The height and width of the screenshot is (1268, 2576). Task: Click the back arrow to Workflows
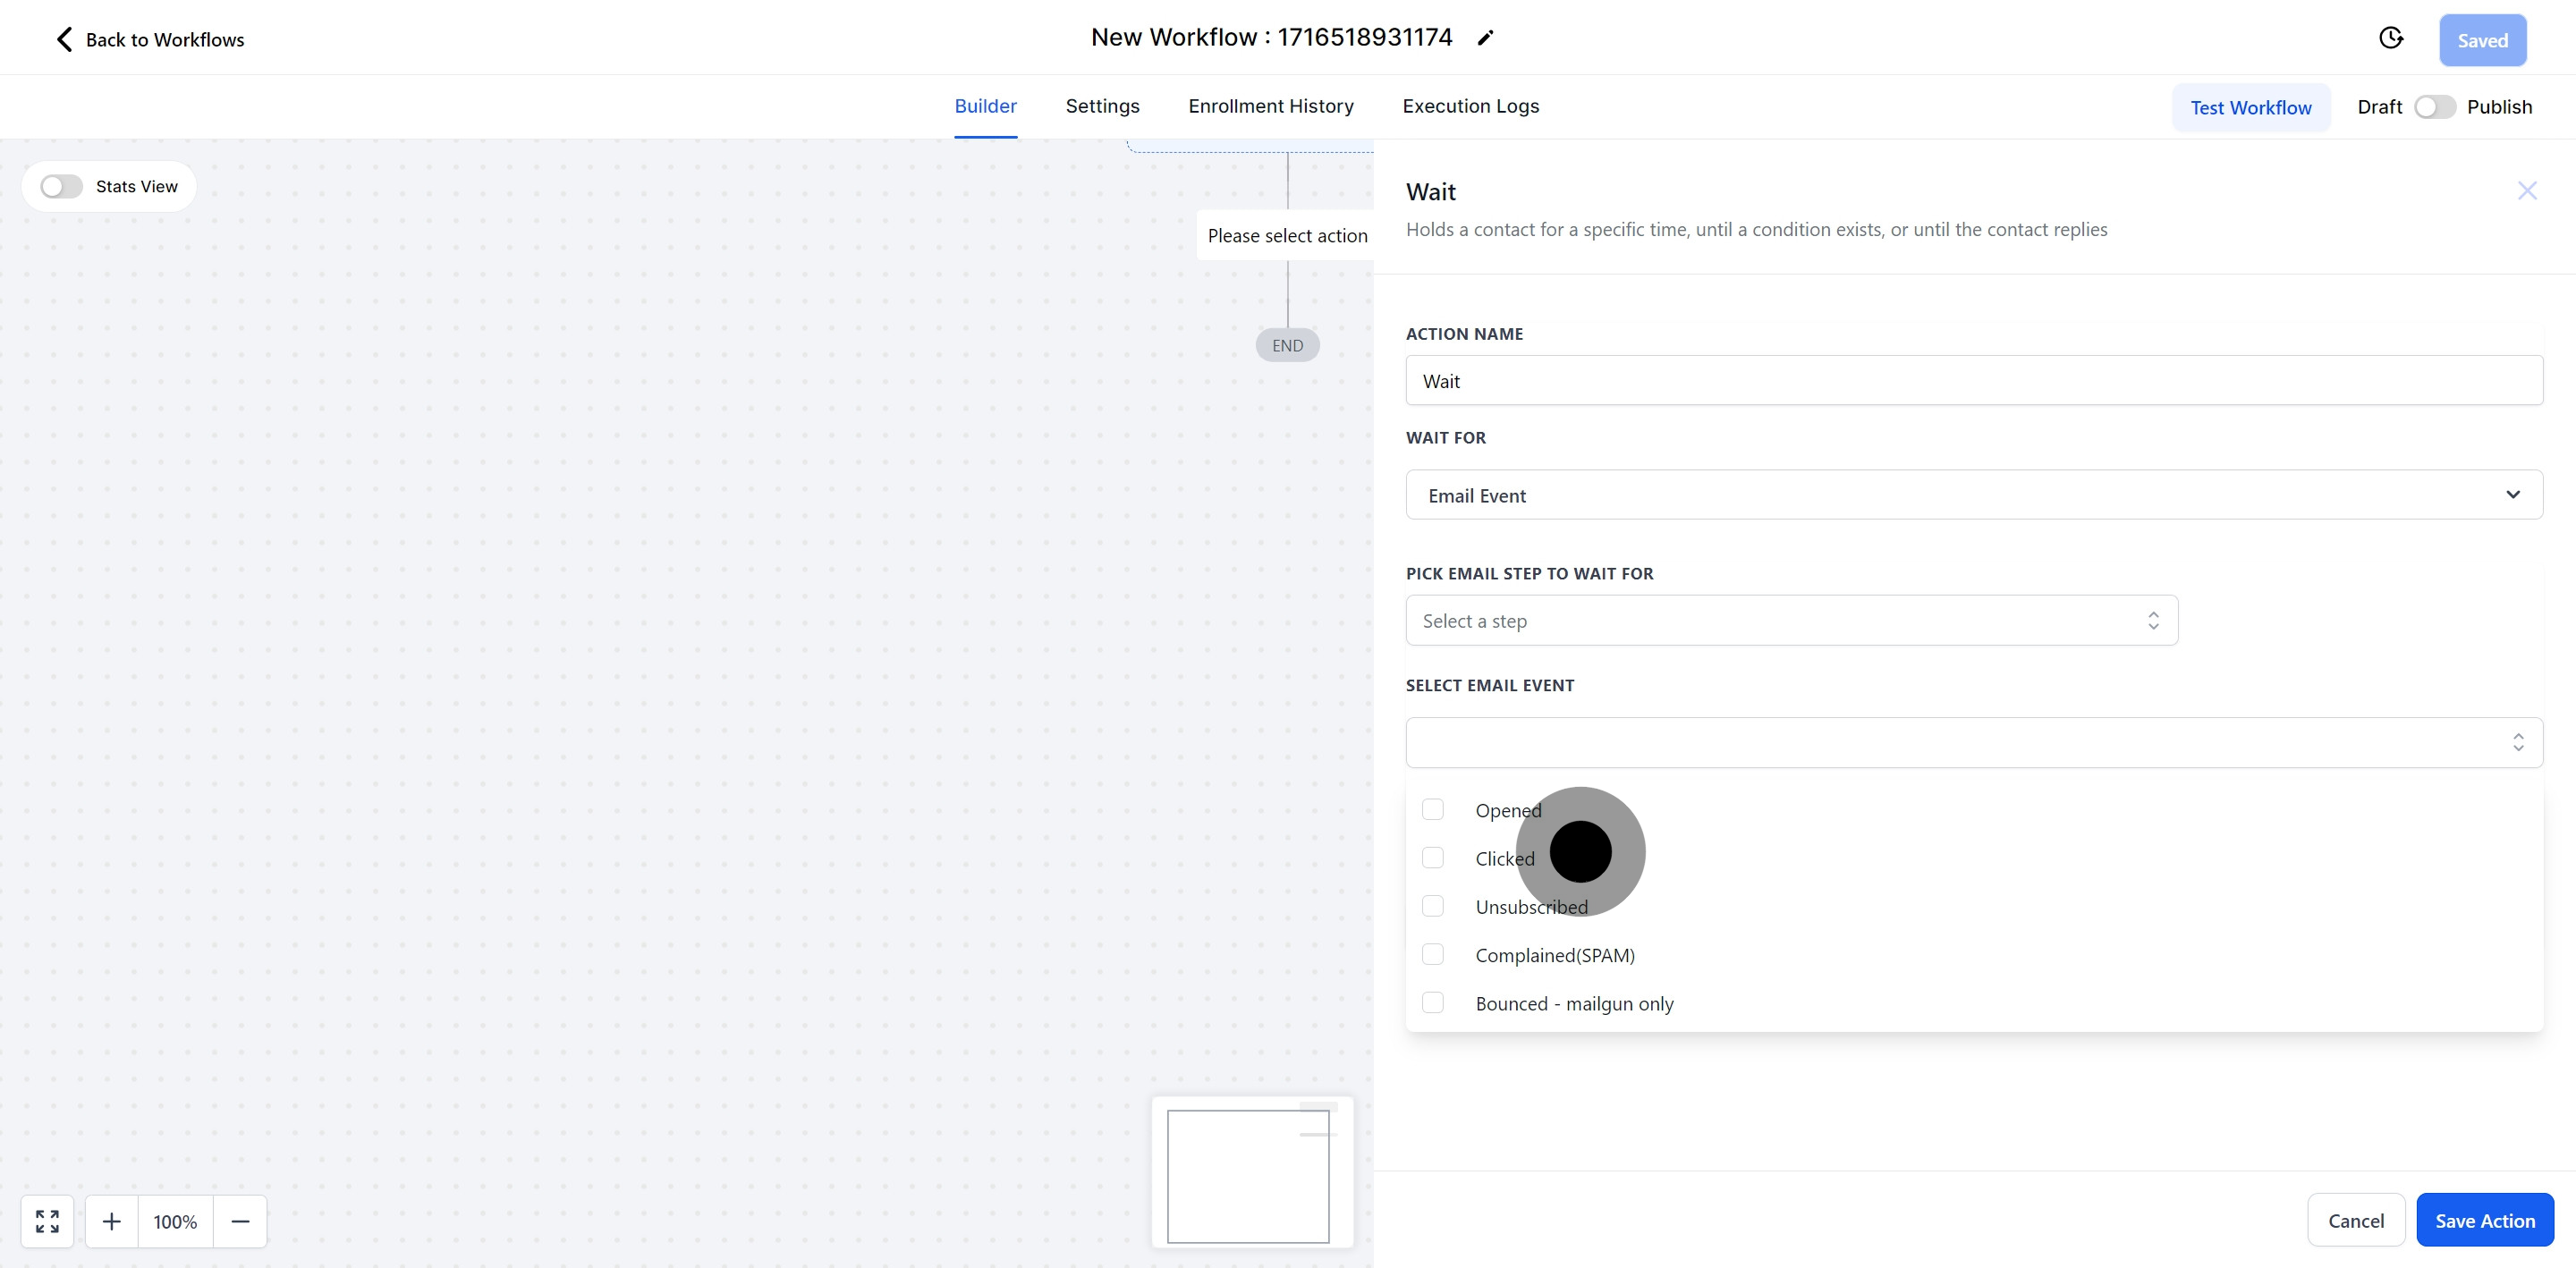pos(64,39)
